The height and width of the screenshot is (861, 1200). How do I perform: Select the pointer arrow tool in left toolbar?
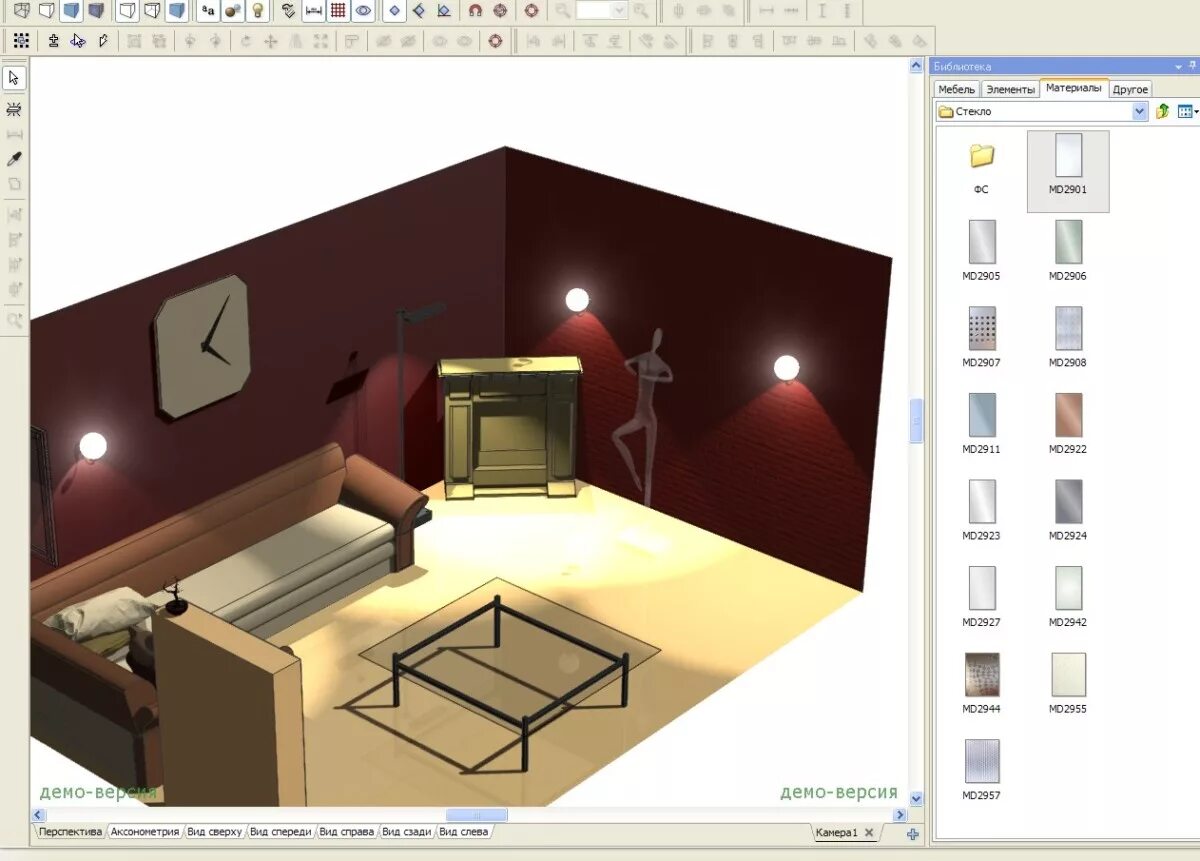click(x=14, y=78)
